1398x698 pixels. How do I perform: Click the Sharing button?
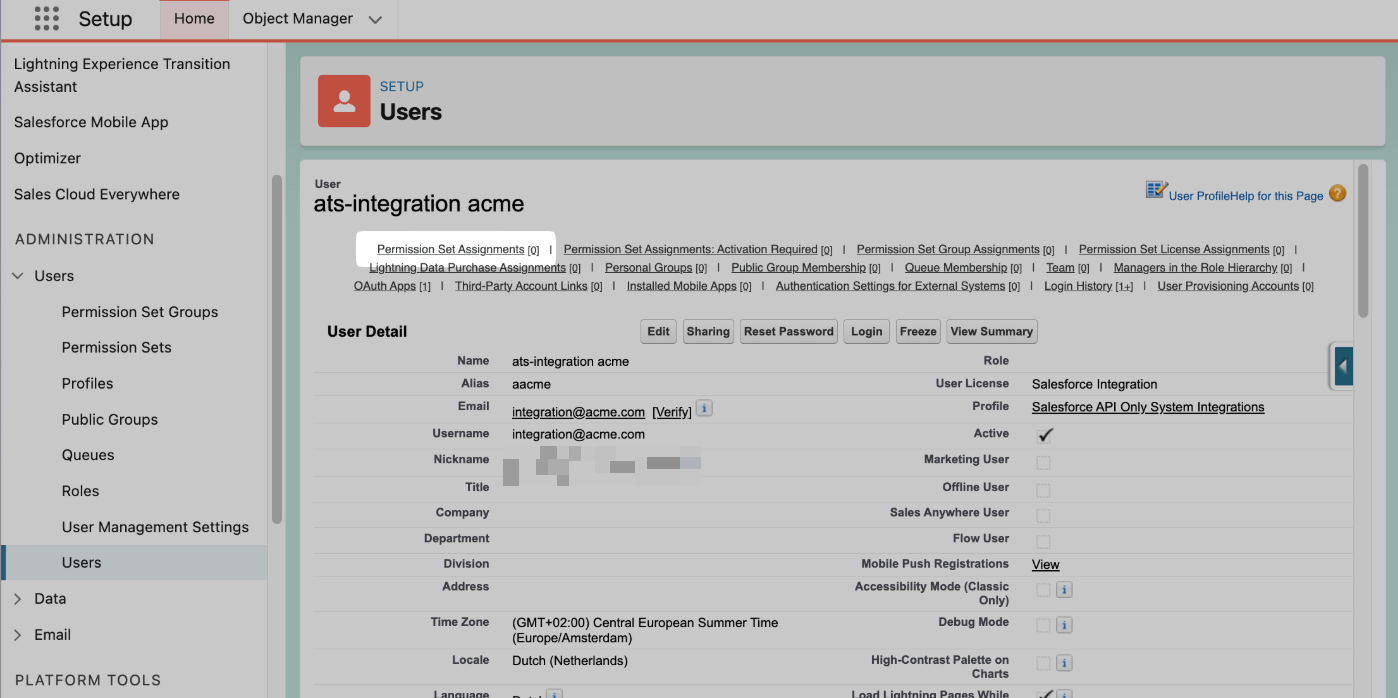coord(708,332)
